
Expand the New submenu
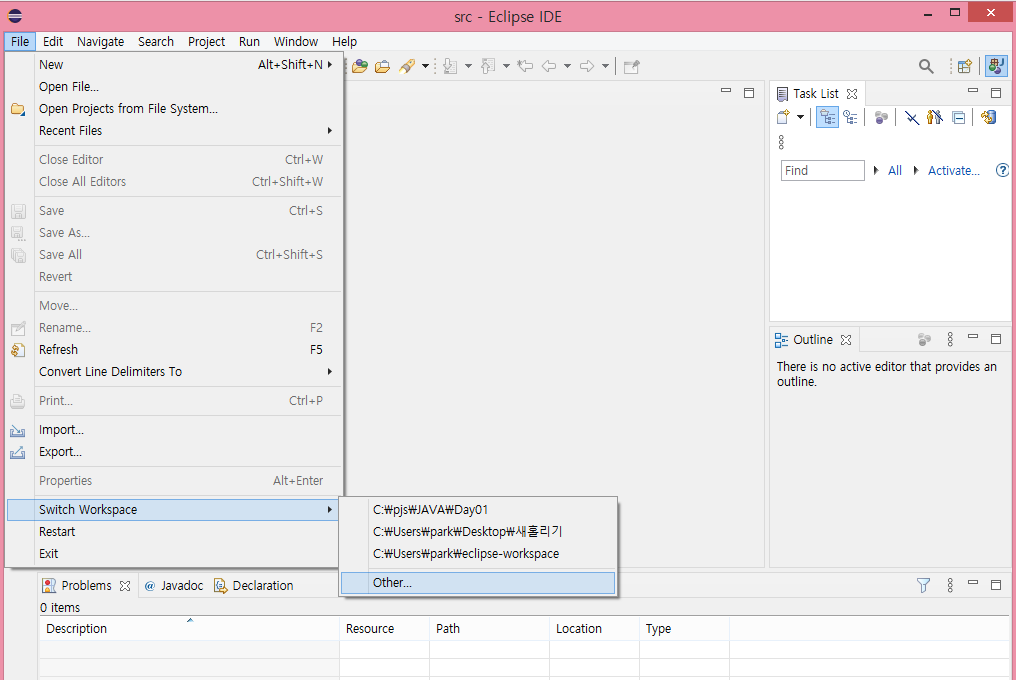tap(330, 64)
